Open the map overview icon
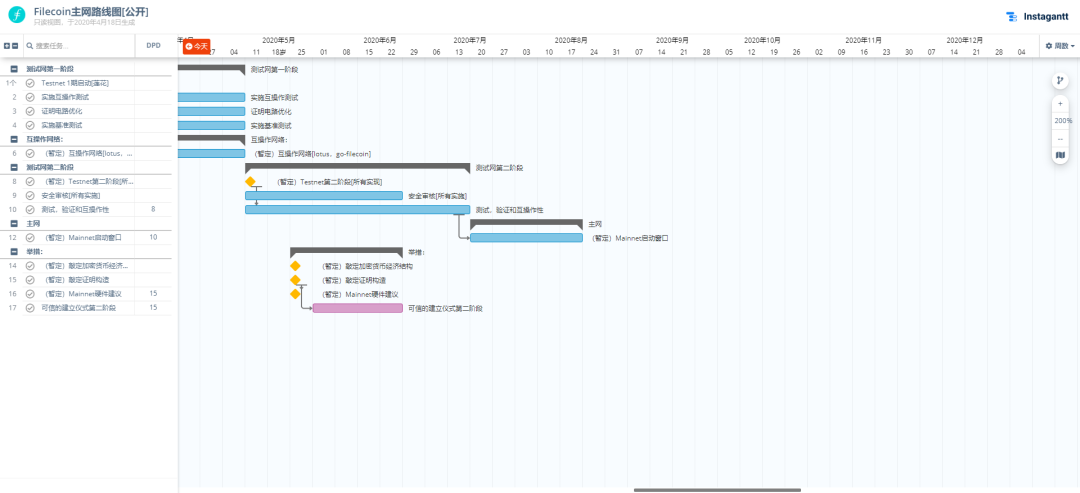Screen dimensions: 1080x493 point(1060,155)
